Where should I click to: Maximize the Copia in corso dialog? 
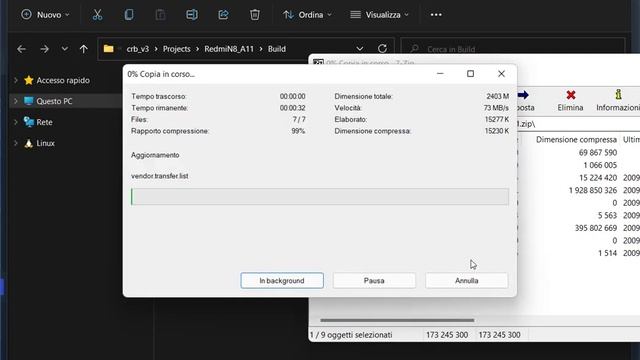point(470,74)
